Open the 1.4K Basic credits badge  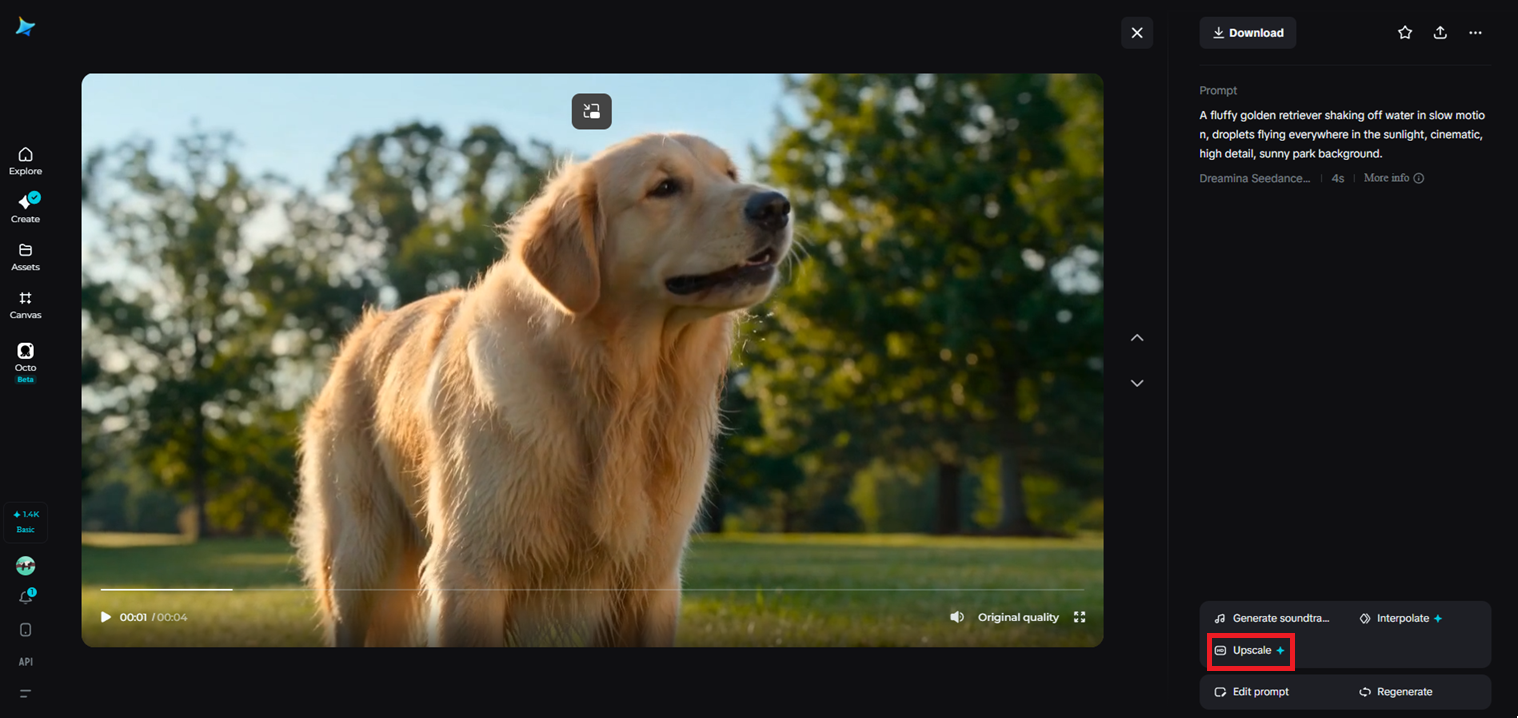click(26, 521)
